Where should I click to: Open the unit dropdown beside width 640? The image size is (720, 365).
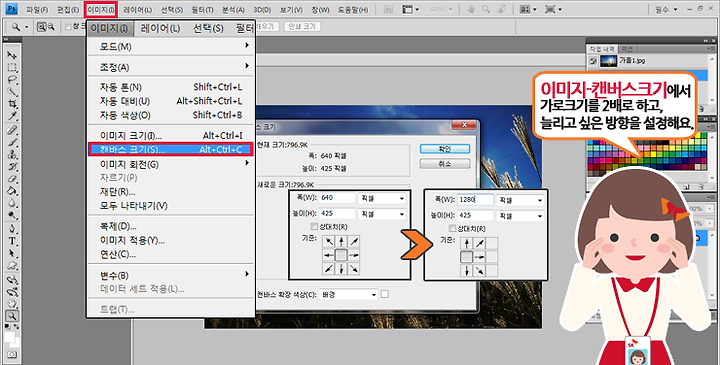point(382,198)
